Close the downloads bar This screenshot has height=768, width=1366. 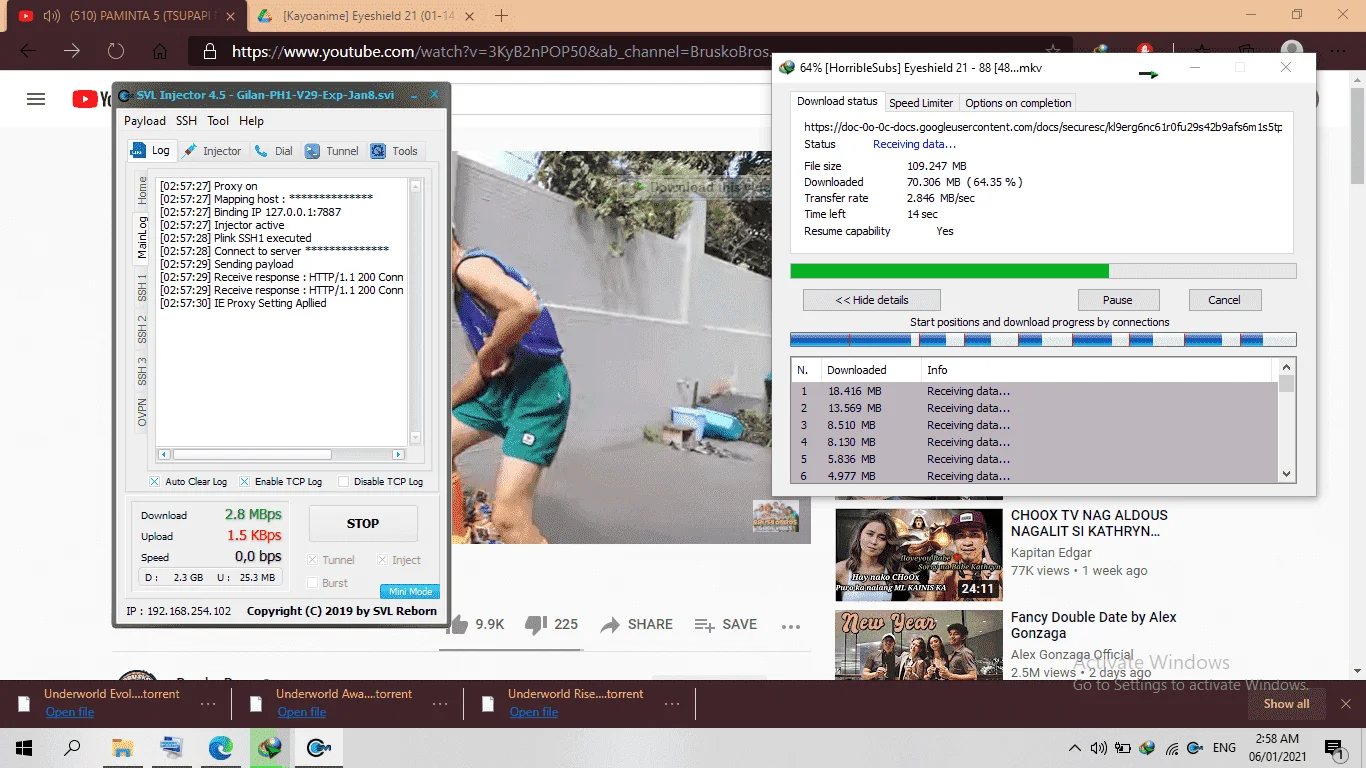1344,703
